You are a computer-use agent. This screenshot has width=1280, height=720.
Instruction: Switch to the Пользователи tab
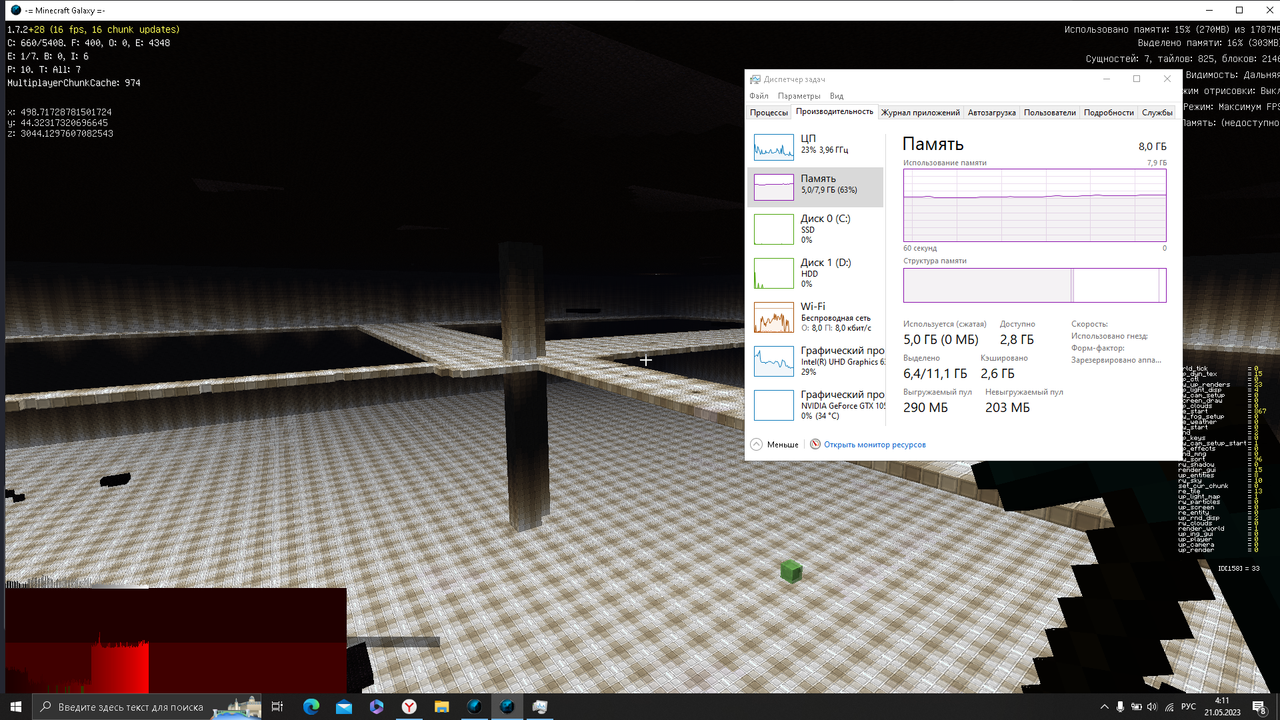pos(1050,113)
